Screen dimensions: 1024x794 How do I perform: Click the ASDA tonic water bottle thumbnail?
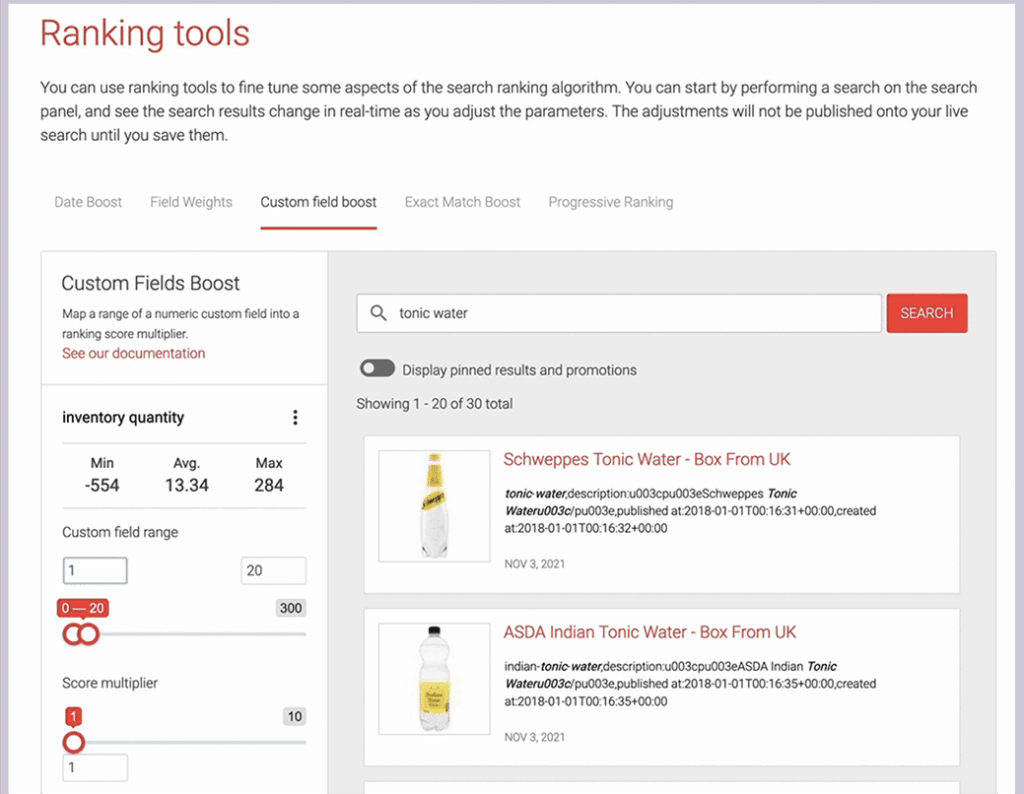point(434,677)
